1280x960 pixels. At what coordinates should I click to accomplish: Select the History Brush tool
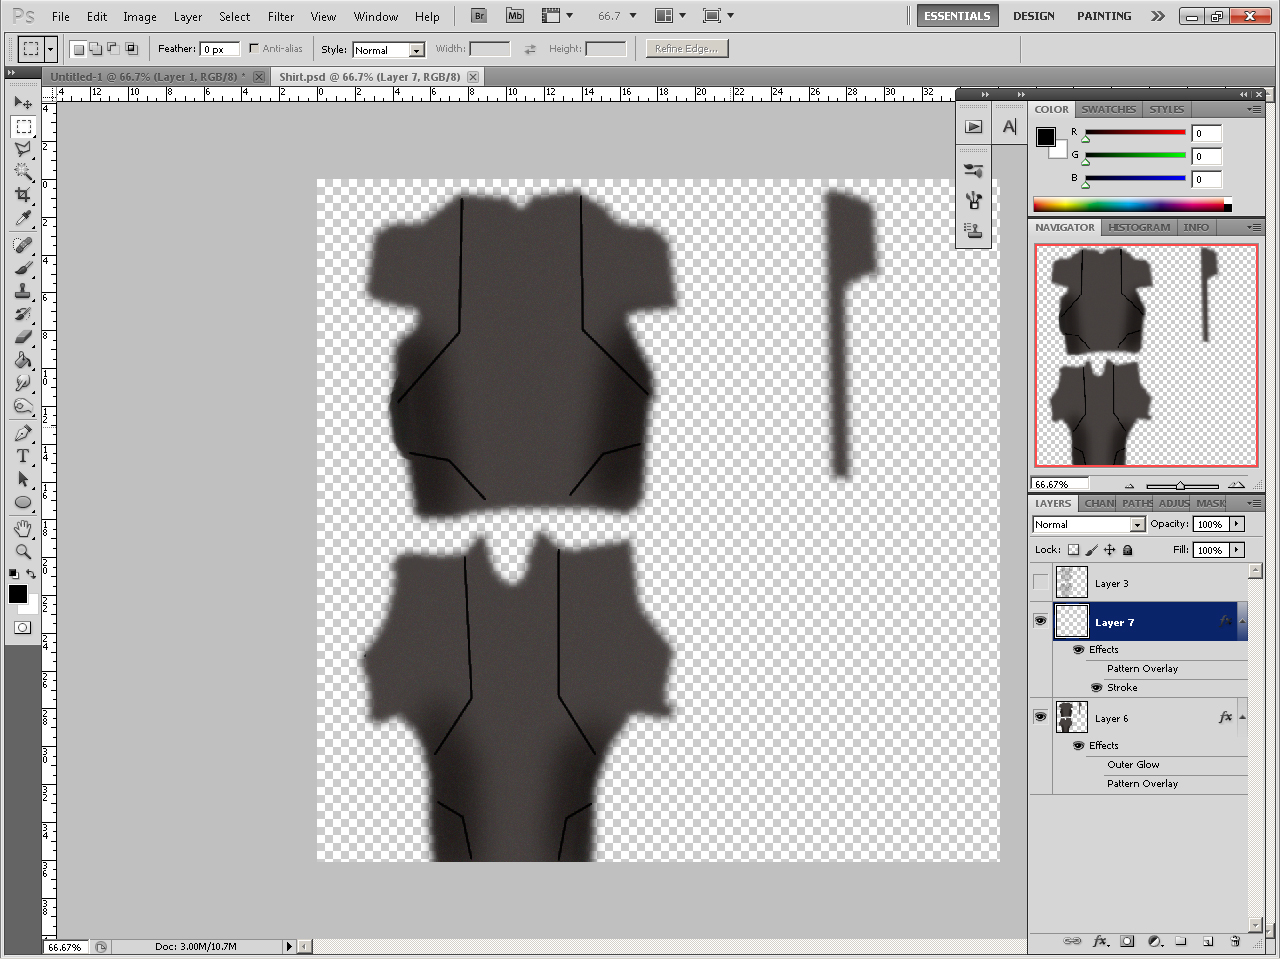(23, 314)
